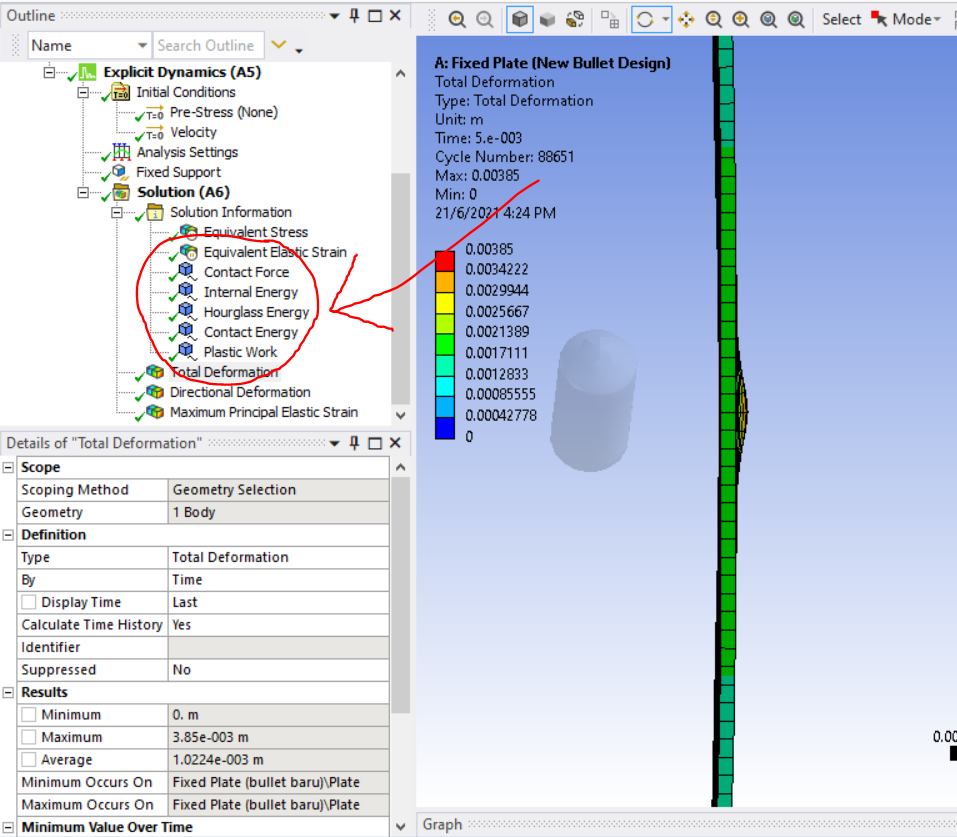The width and height of the screenshot is (957, 837).
Task: Check the Display Time checkbox
Action: [29, 603]
